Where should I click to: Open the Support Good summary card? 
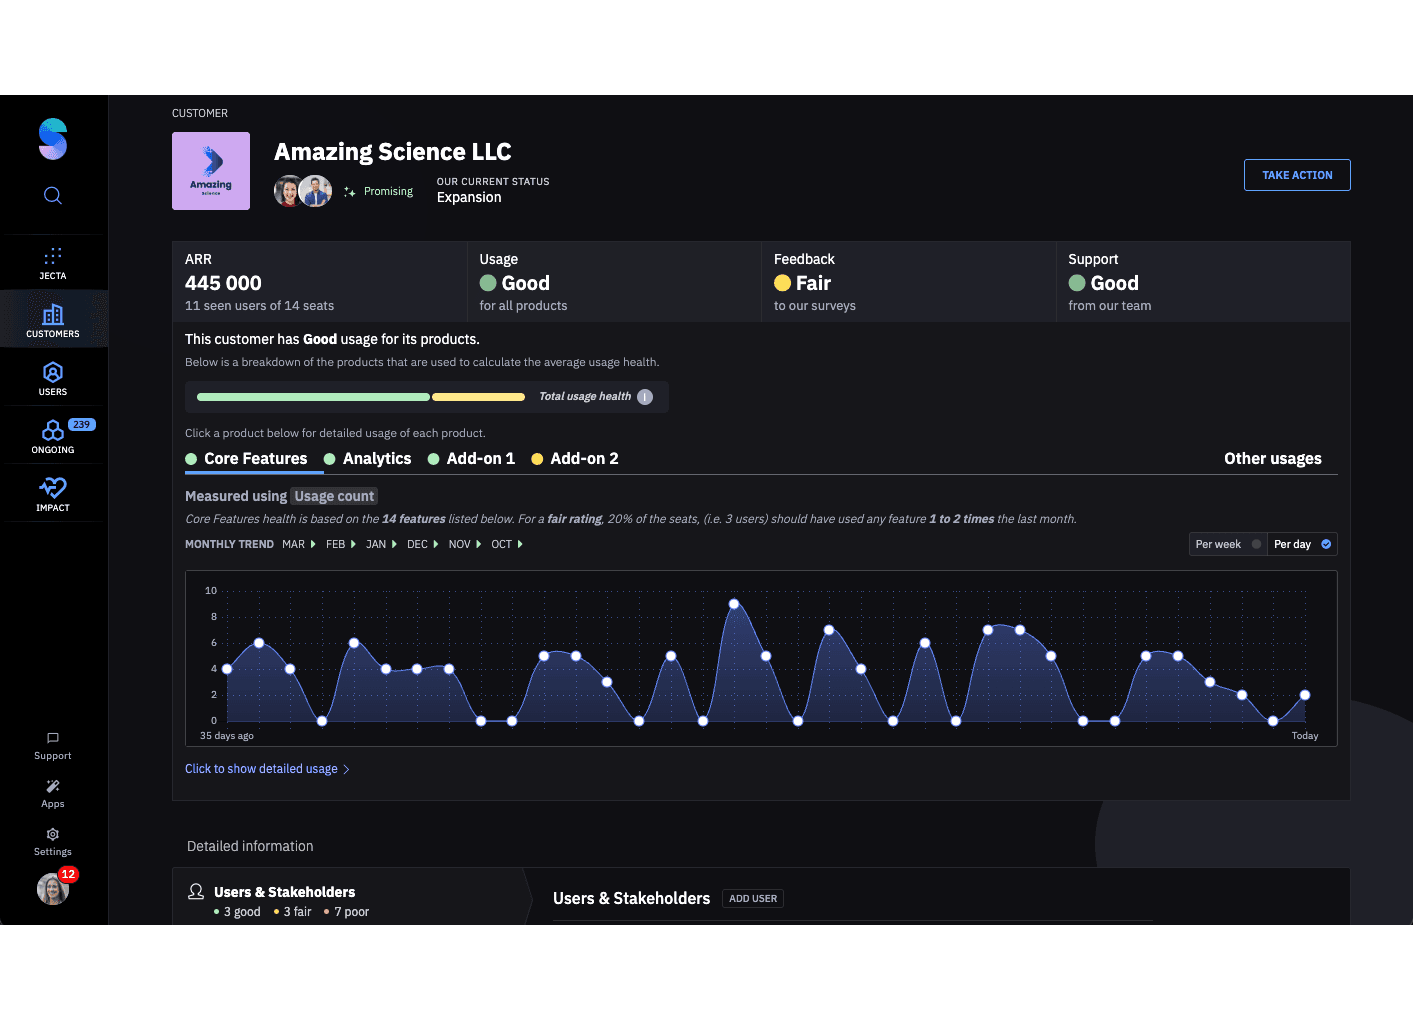(x=1203, y=282)
